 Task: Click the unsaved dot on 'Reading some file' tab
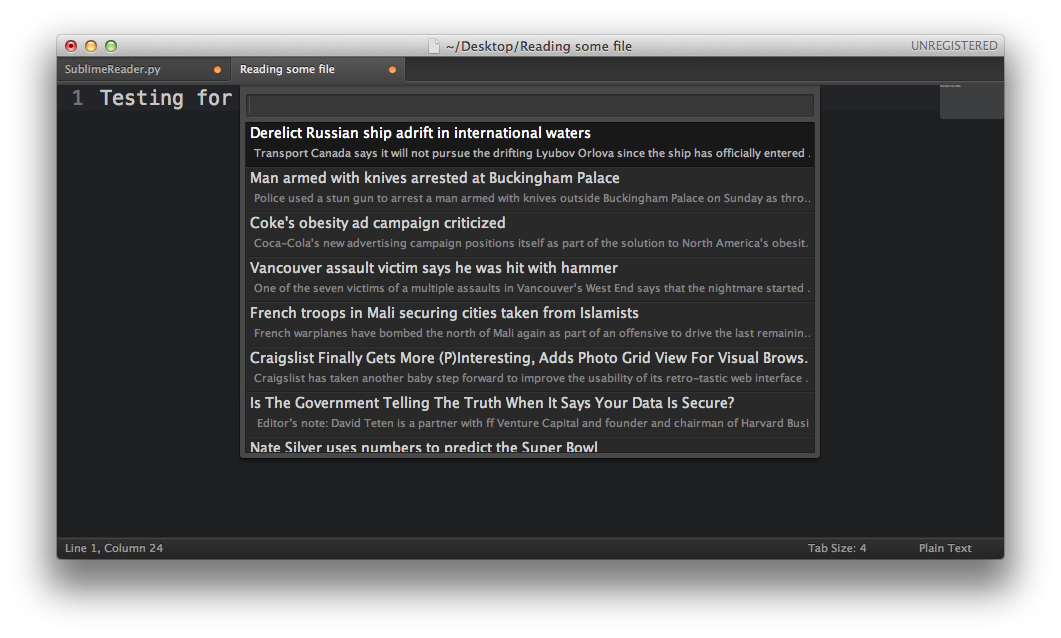pos(392,70)
